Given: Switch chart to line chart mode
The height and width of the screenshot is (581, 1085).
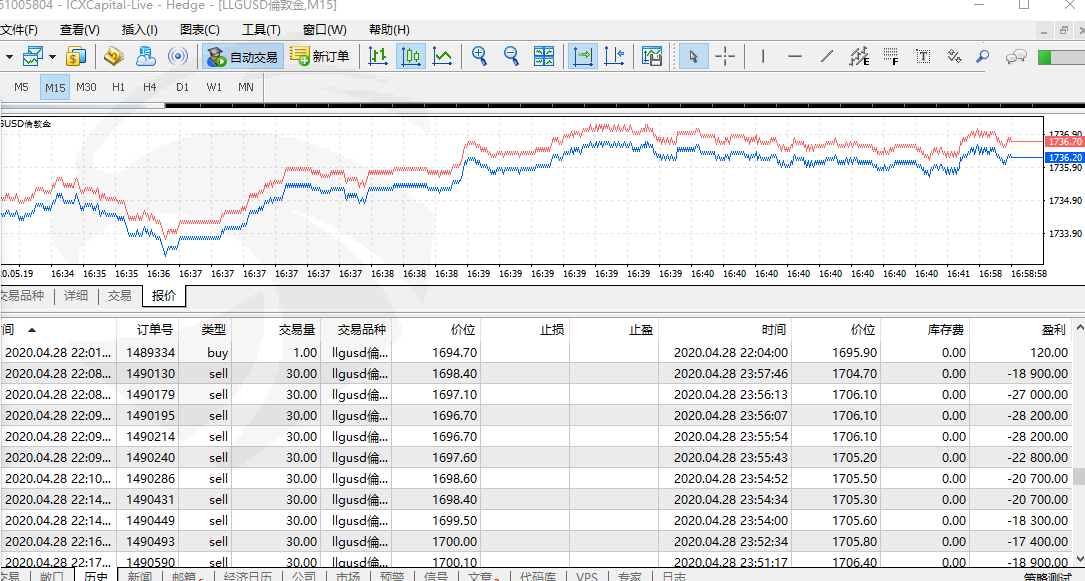Looking at the screenshot, I should click(x=442, y=56).
